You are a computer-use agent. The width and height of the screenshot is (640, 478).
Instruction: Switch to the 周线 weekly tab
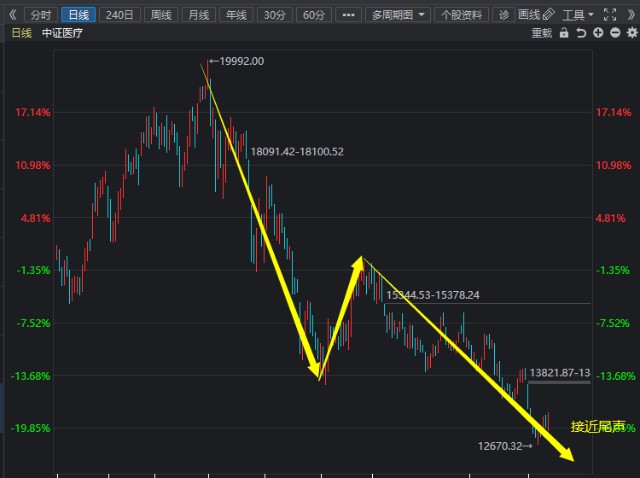tap(158, 15)
